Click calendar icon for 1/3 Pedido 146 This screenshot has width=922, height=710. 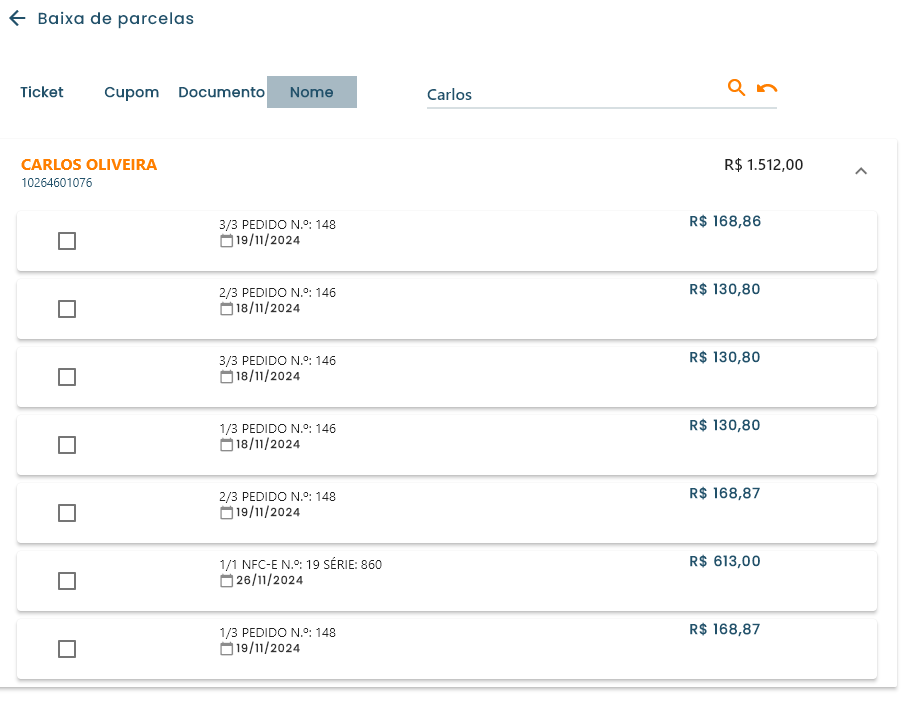pyautogui.click(x=226, y=444)
